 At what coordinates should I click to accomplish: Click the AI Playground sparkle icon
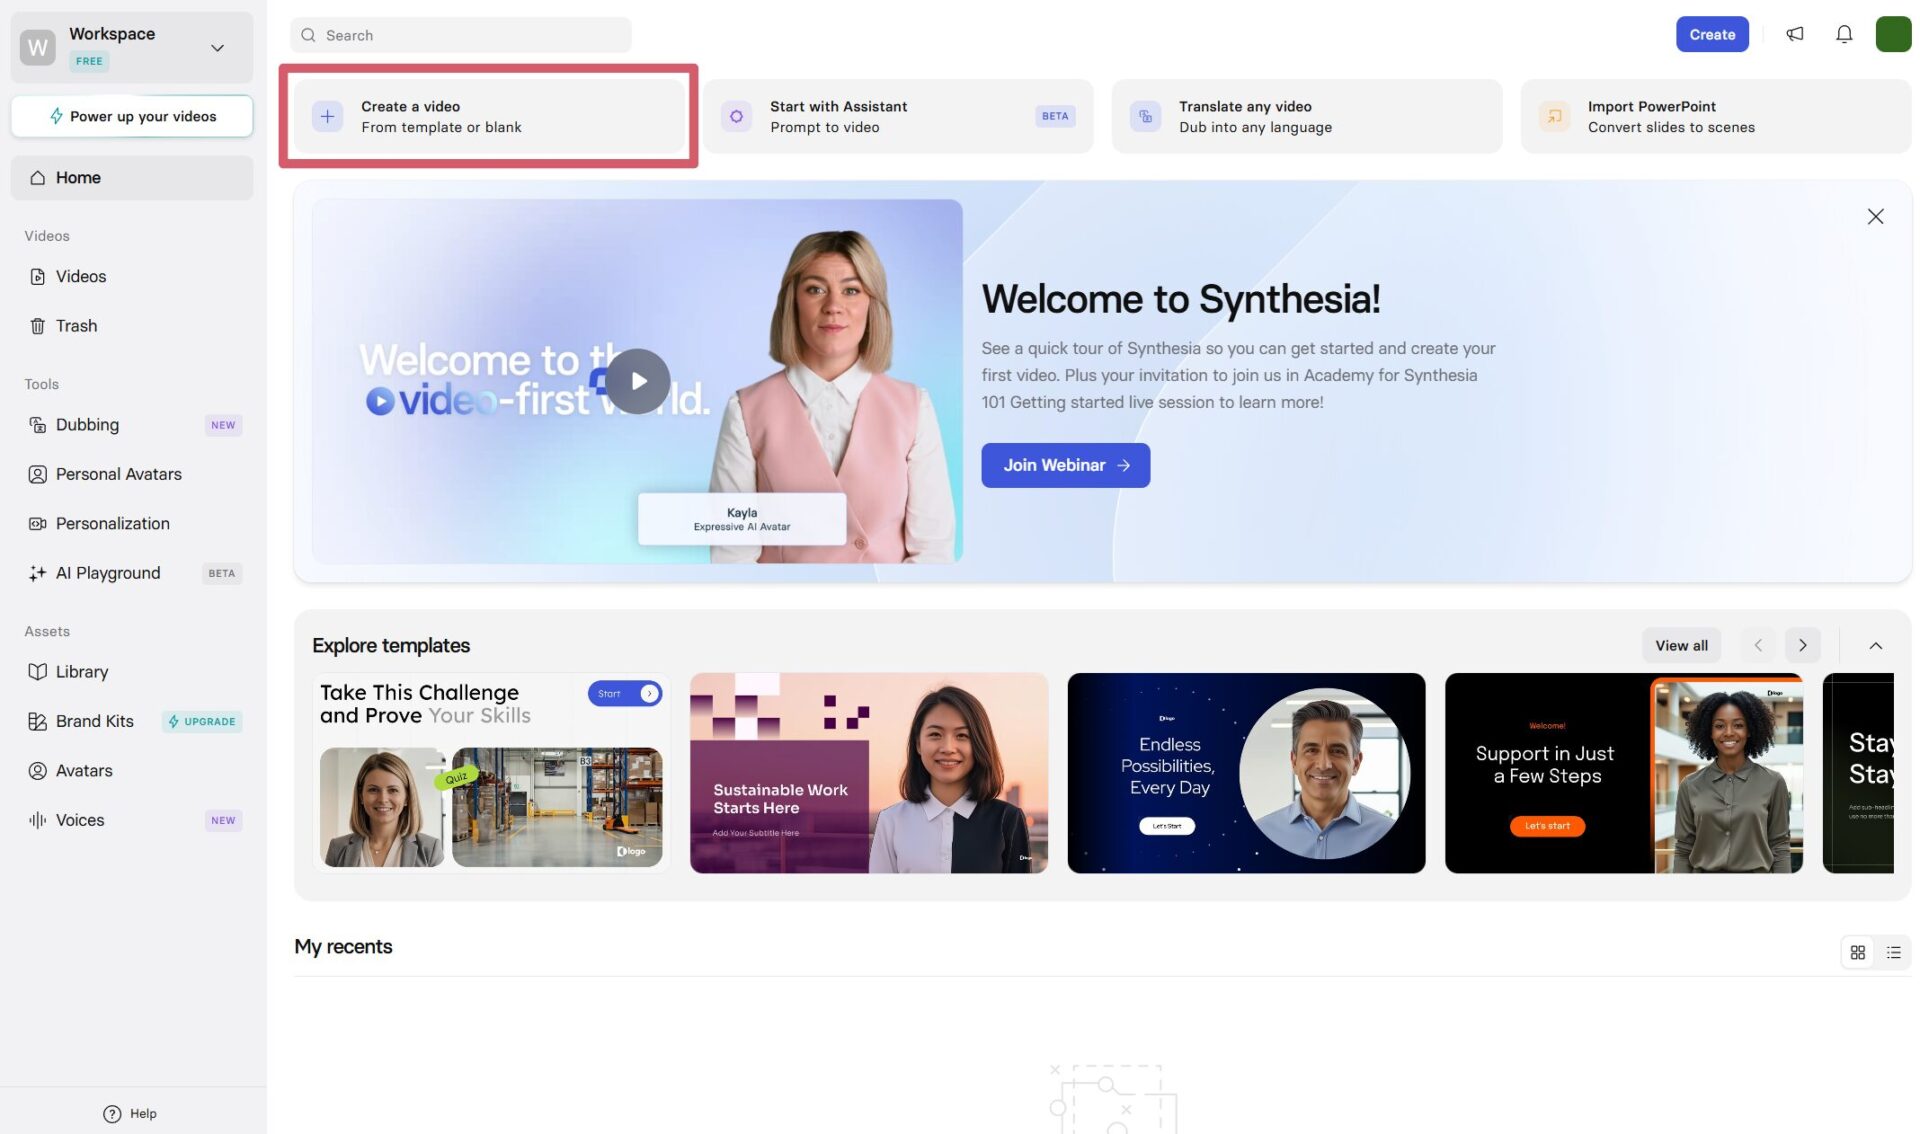coord(37,573)
